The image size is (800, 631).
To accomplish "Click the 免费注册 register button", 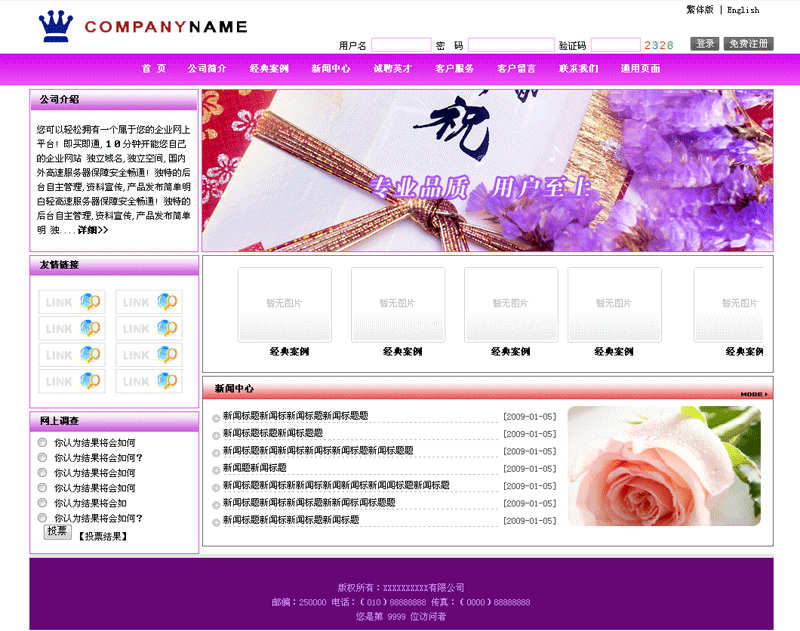I will point(748,44).
